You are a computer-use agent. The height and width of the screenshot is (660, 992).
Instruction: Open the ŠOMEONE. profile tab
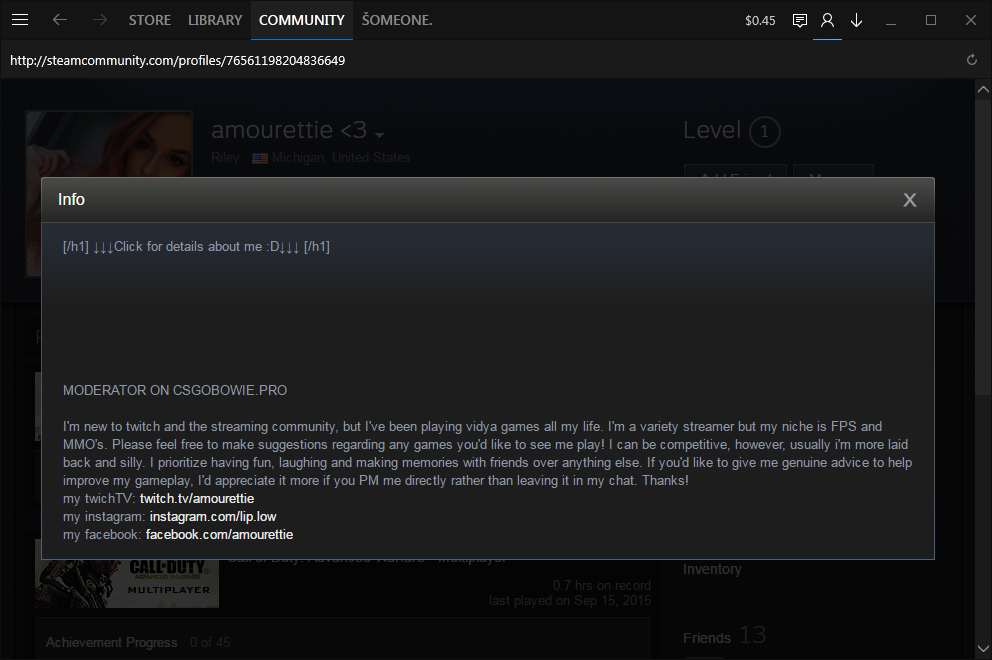click(x=397, y=20)
